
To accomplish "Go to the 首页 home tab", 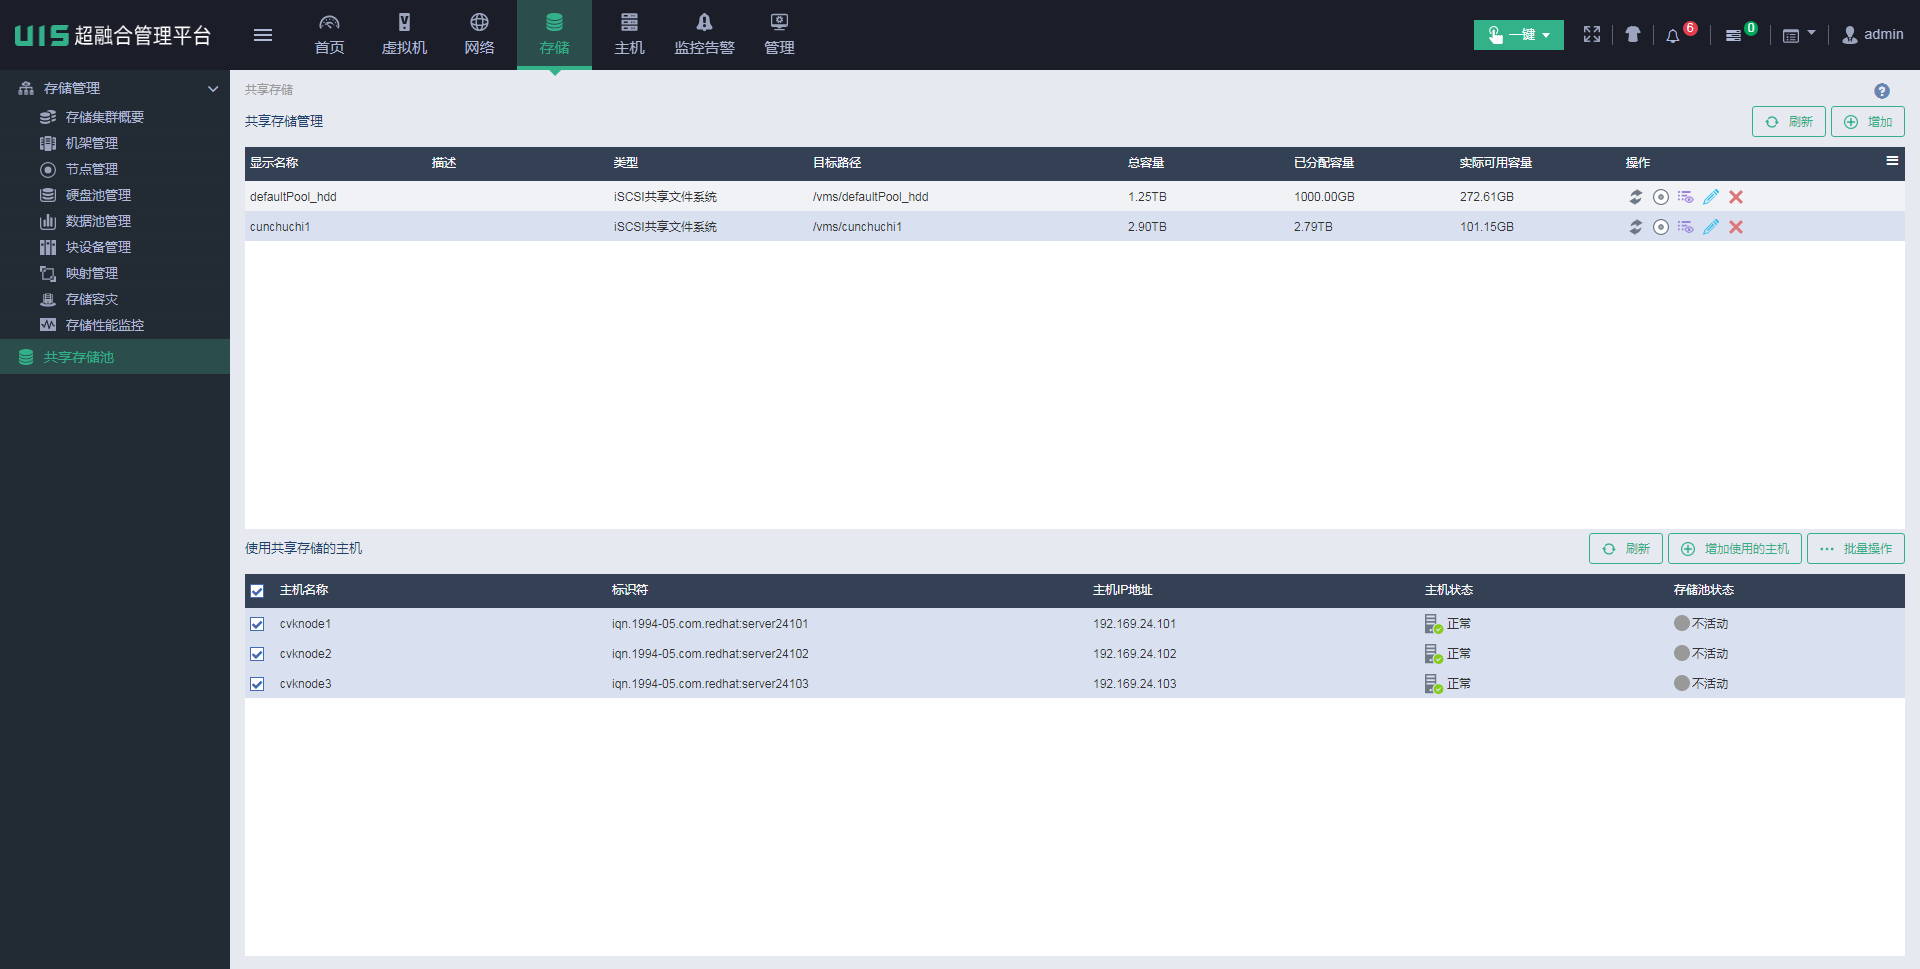I will [329, 35].
